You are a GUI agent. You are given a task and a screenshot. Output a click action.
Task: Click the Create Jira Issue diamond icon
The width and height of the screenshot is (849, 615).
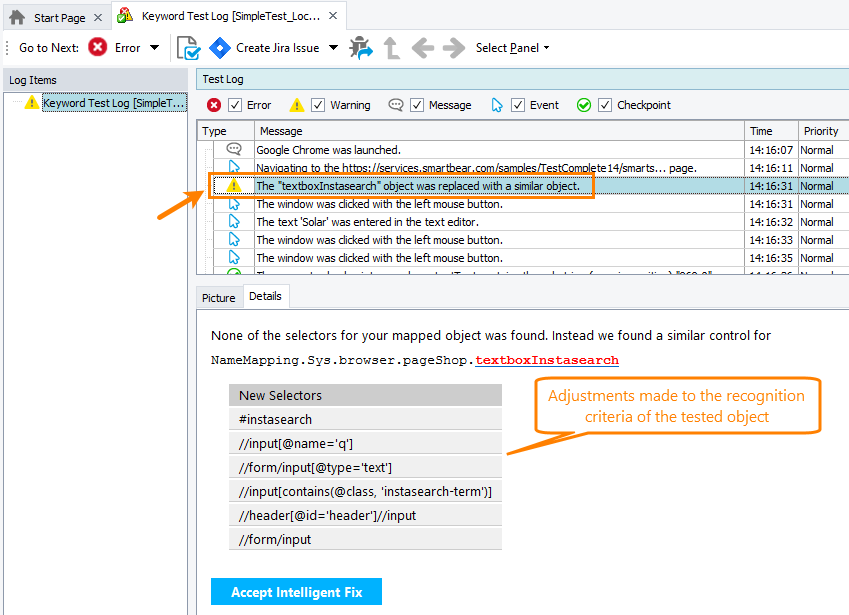(x=220, y=47)
